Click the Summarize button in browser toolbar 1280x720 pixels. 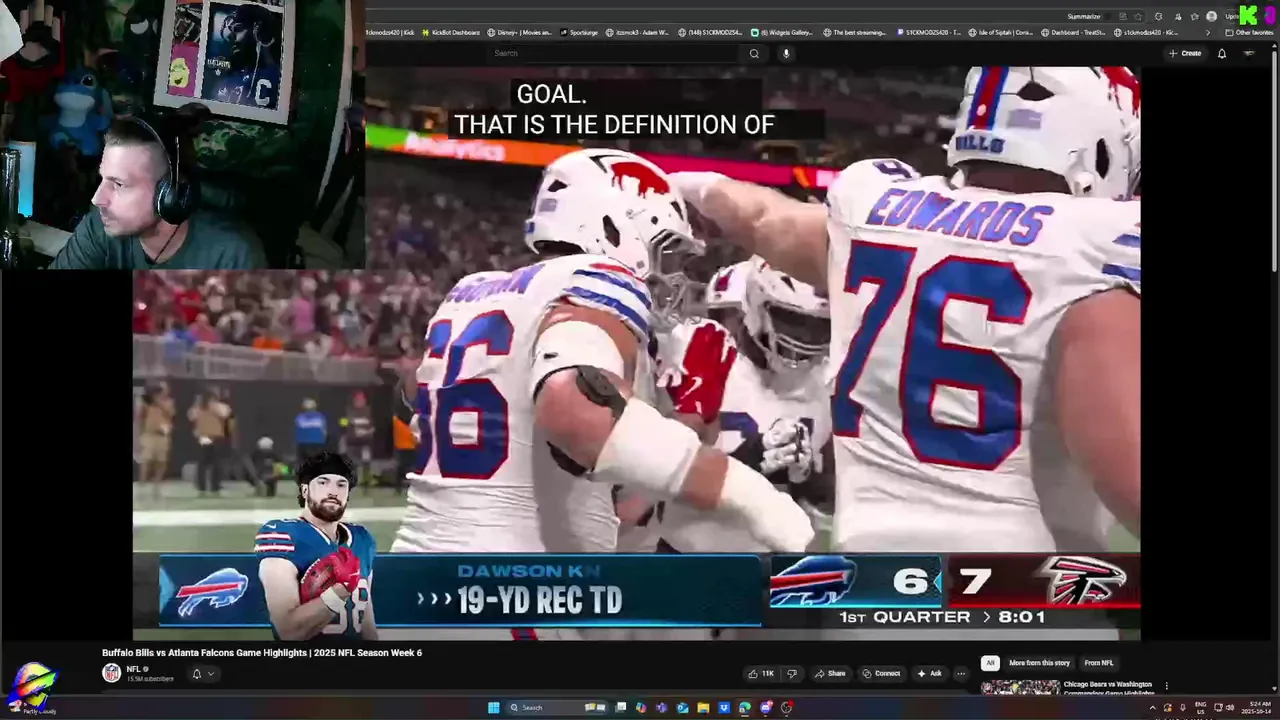(x=1084, y=16)
